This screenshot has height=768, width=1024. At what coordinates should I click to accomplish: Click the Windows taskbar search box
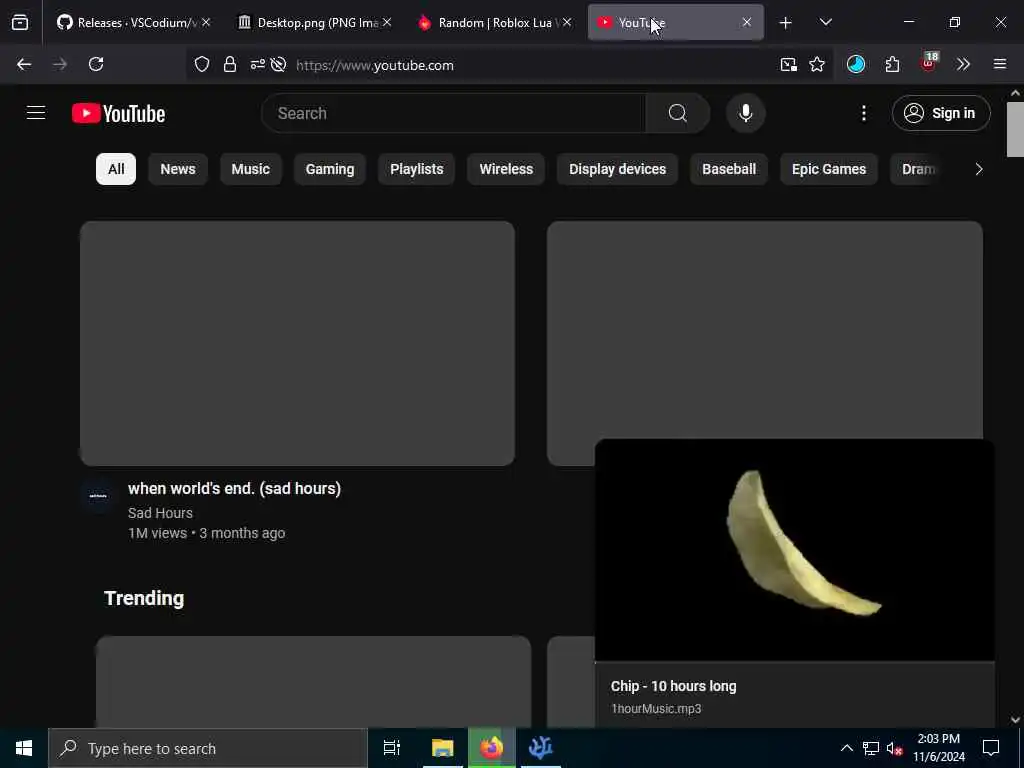pyautogui.click(x=208, y=748)
